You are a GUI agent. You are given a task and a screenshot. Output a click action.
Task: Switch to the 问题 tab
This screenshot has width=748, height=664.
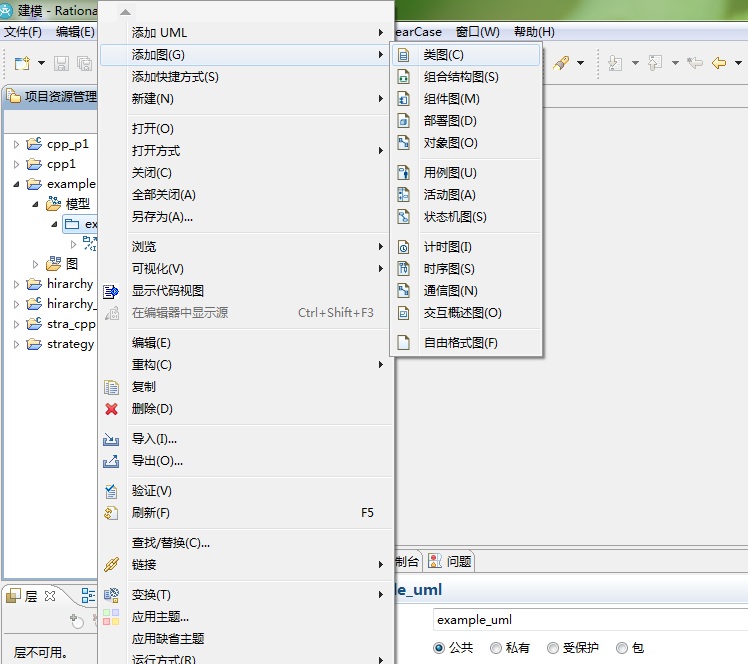click(459, 562)
